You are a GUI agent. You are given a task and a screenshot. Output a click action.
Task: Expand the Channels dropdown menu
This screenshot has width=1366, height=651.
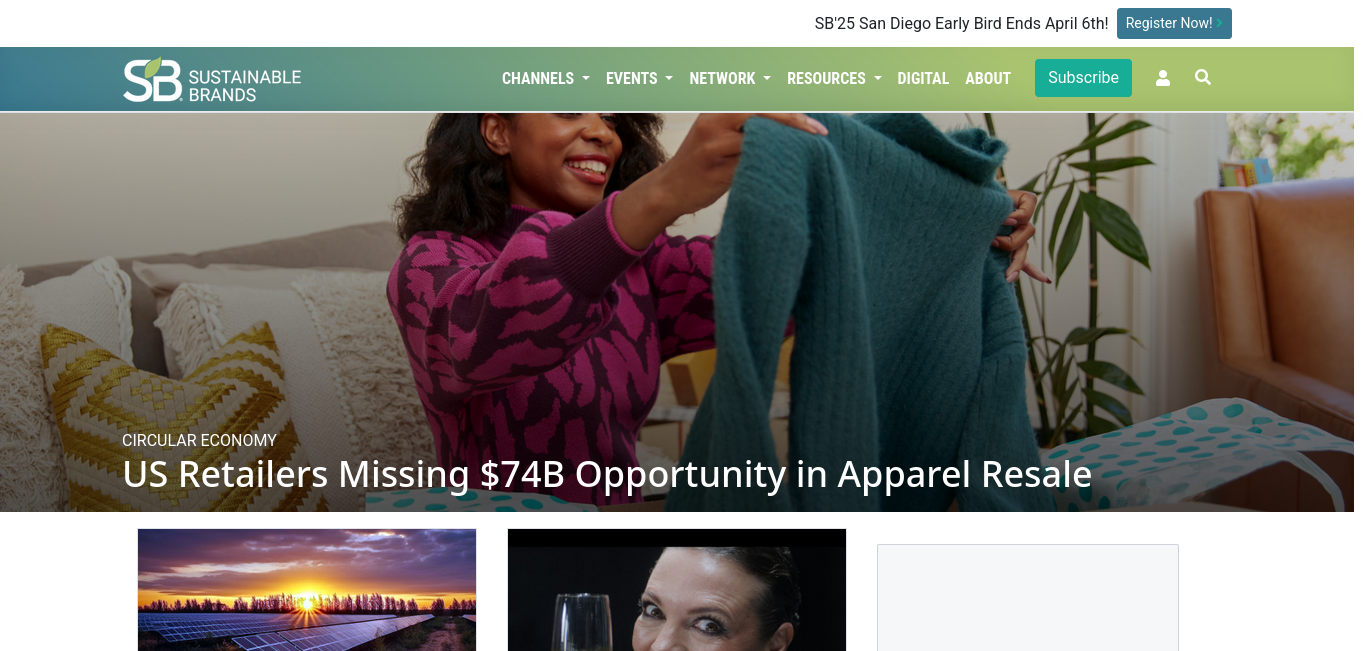tap(546, 78)
